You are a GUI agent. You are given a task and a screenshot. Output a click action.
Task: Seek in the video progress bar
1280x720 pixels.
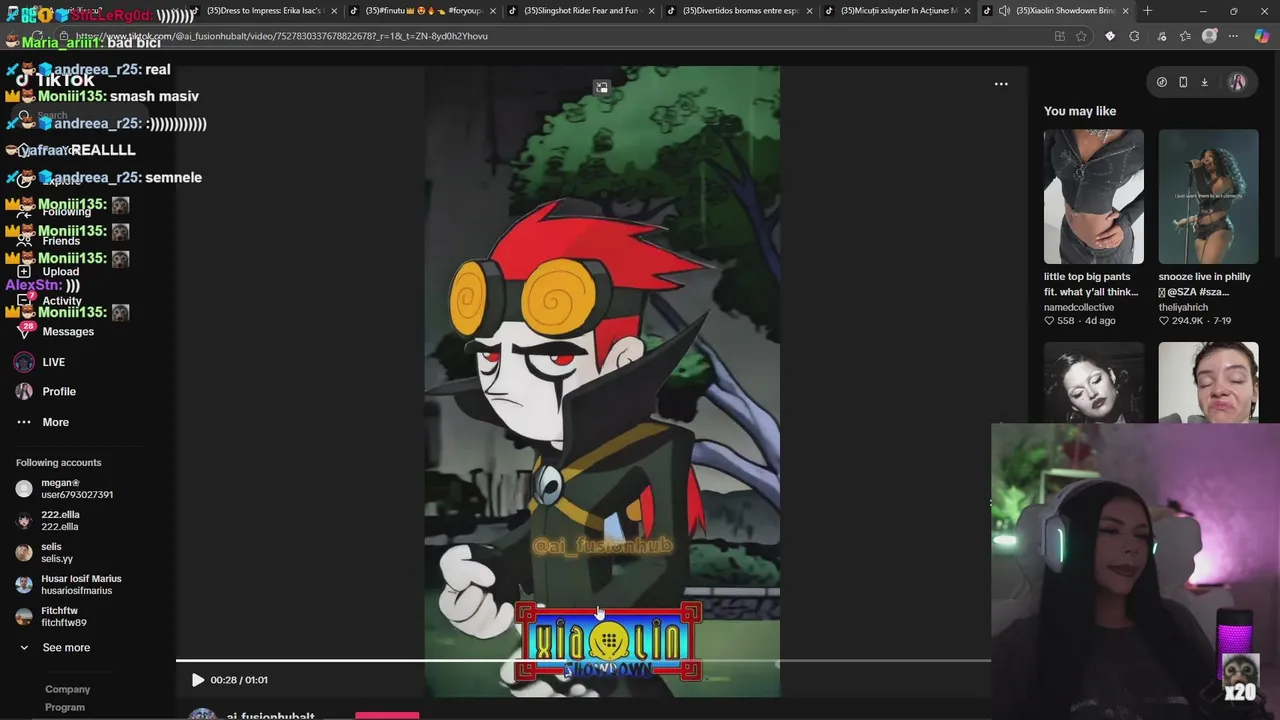(583, 661)
